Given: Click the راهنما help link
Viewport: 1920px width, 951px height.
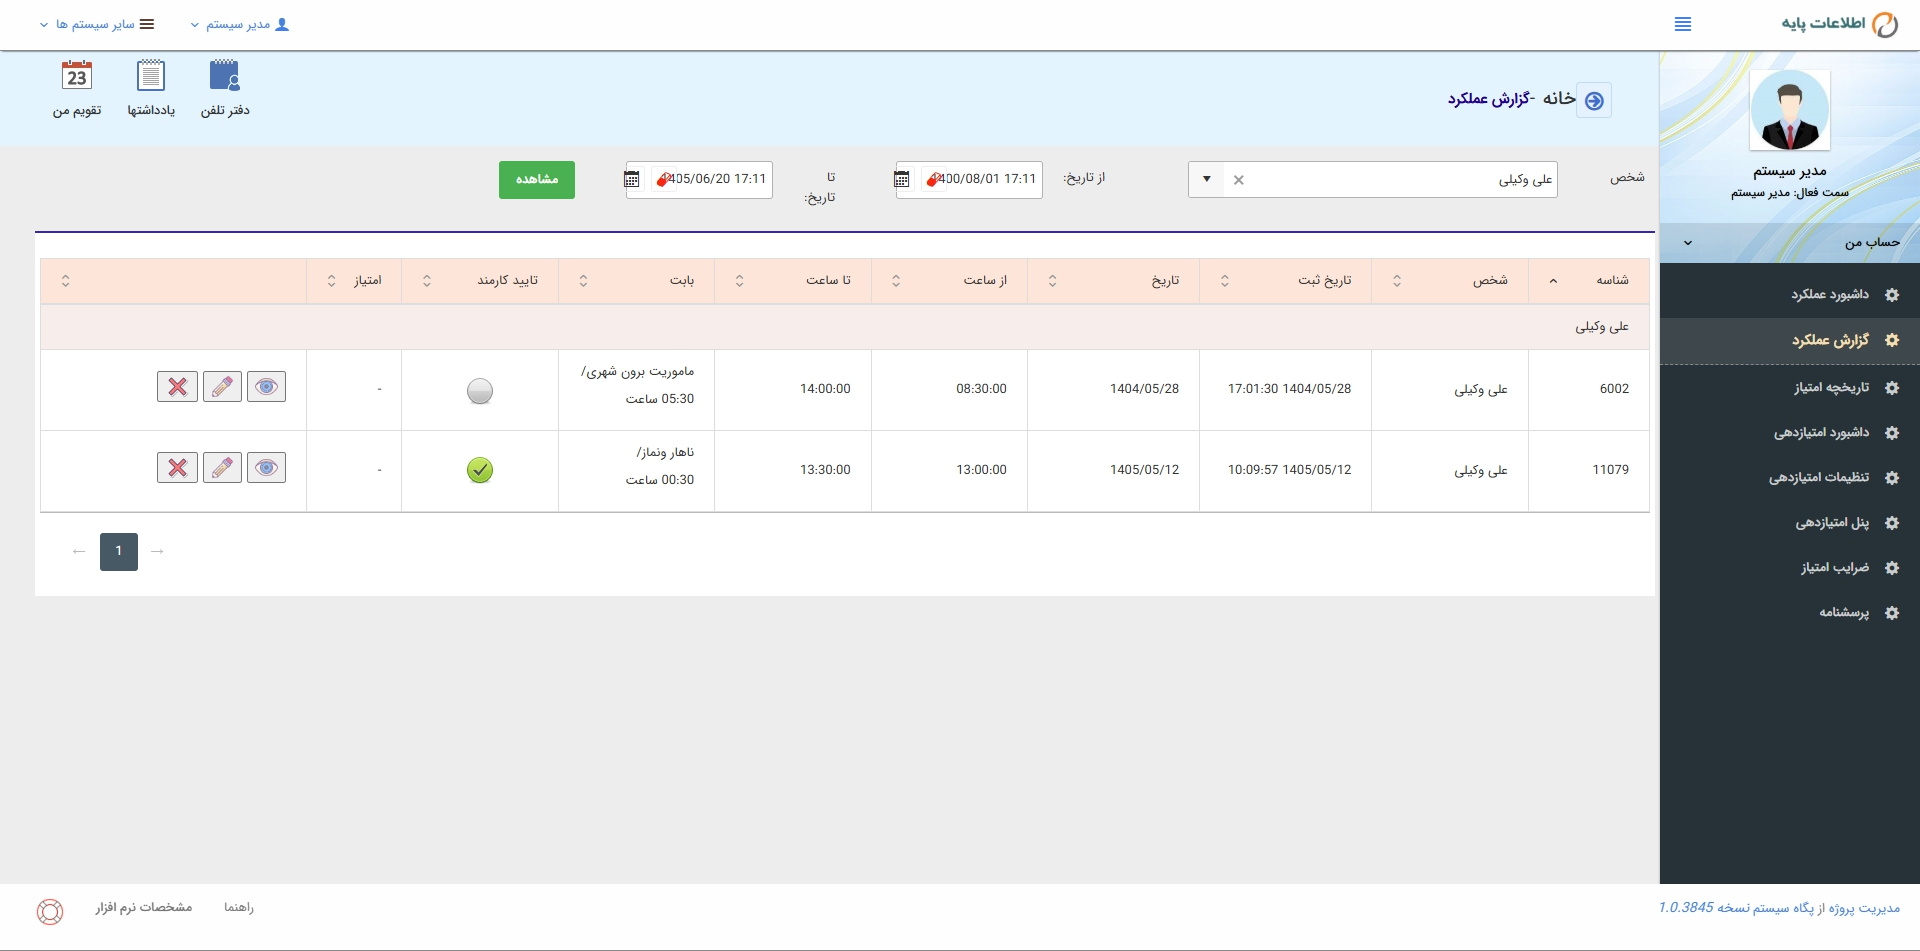Looking at the screenshot, I should tap(239, 907).
